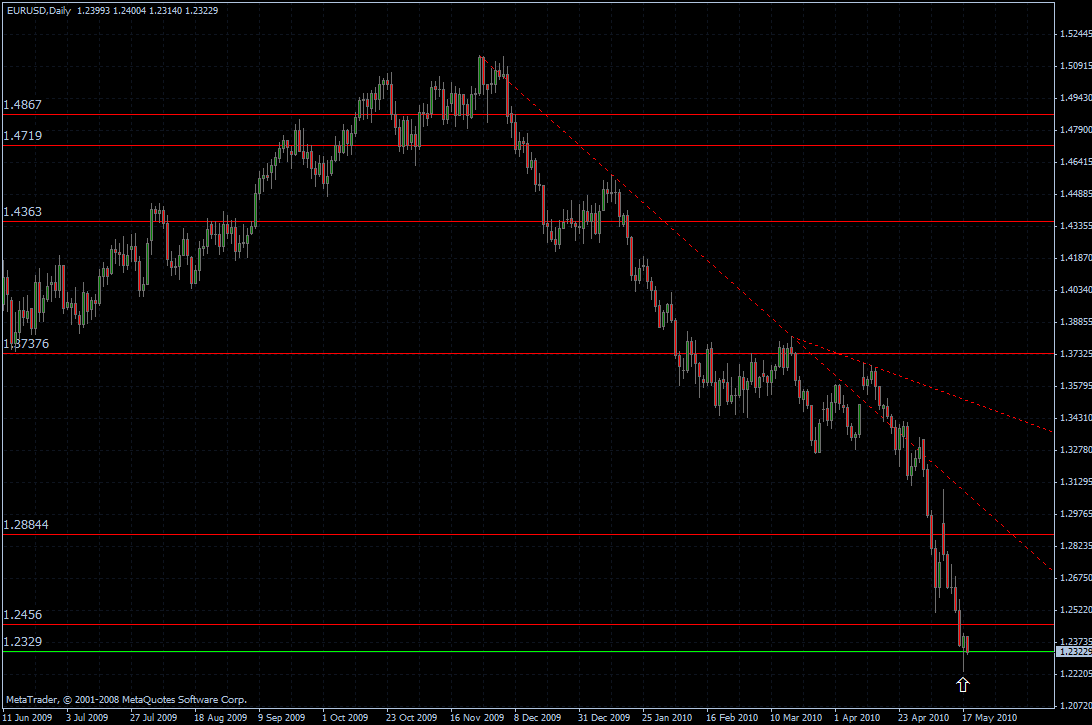Click the 1.35795 price scale value
This screenshot has width=1092, height=725.
pos(1075,386)
